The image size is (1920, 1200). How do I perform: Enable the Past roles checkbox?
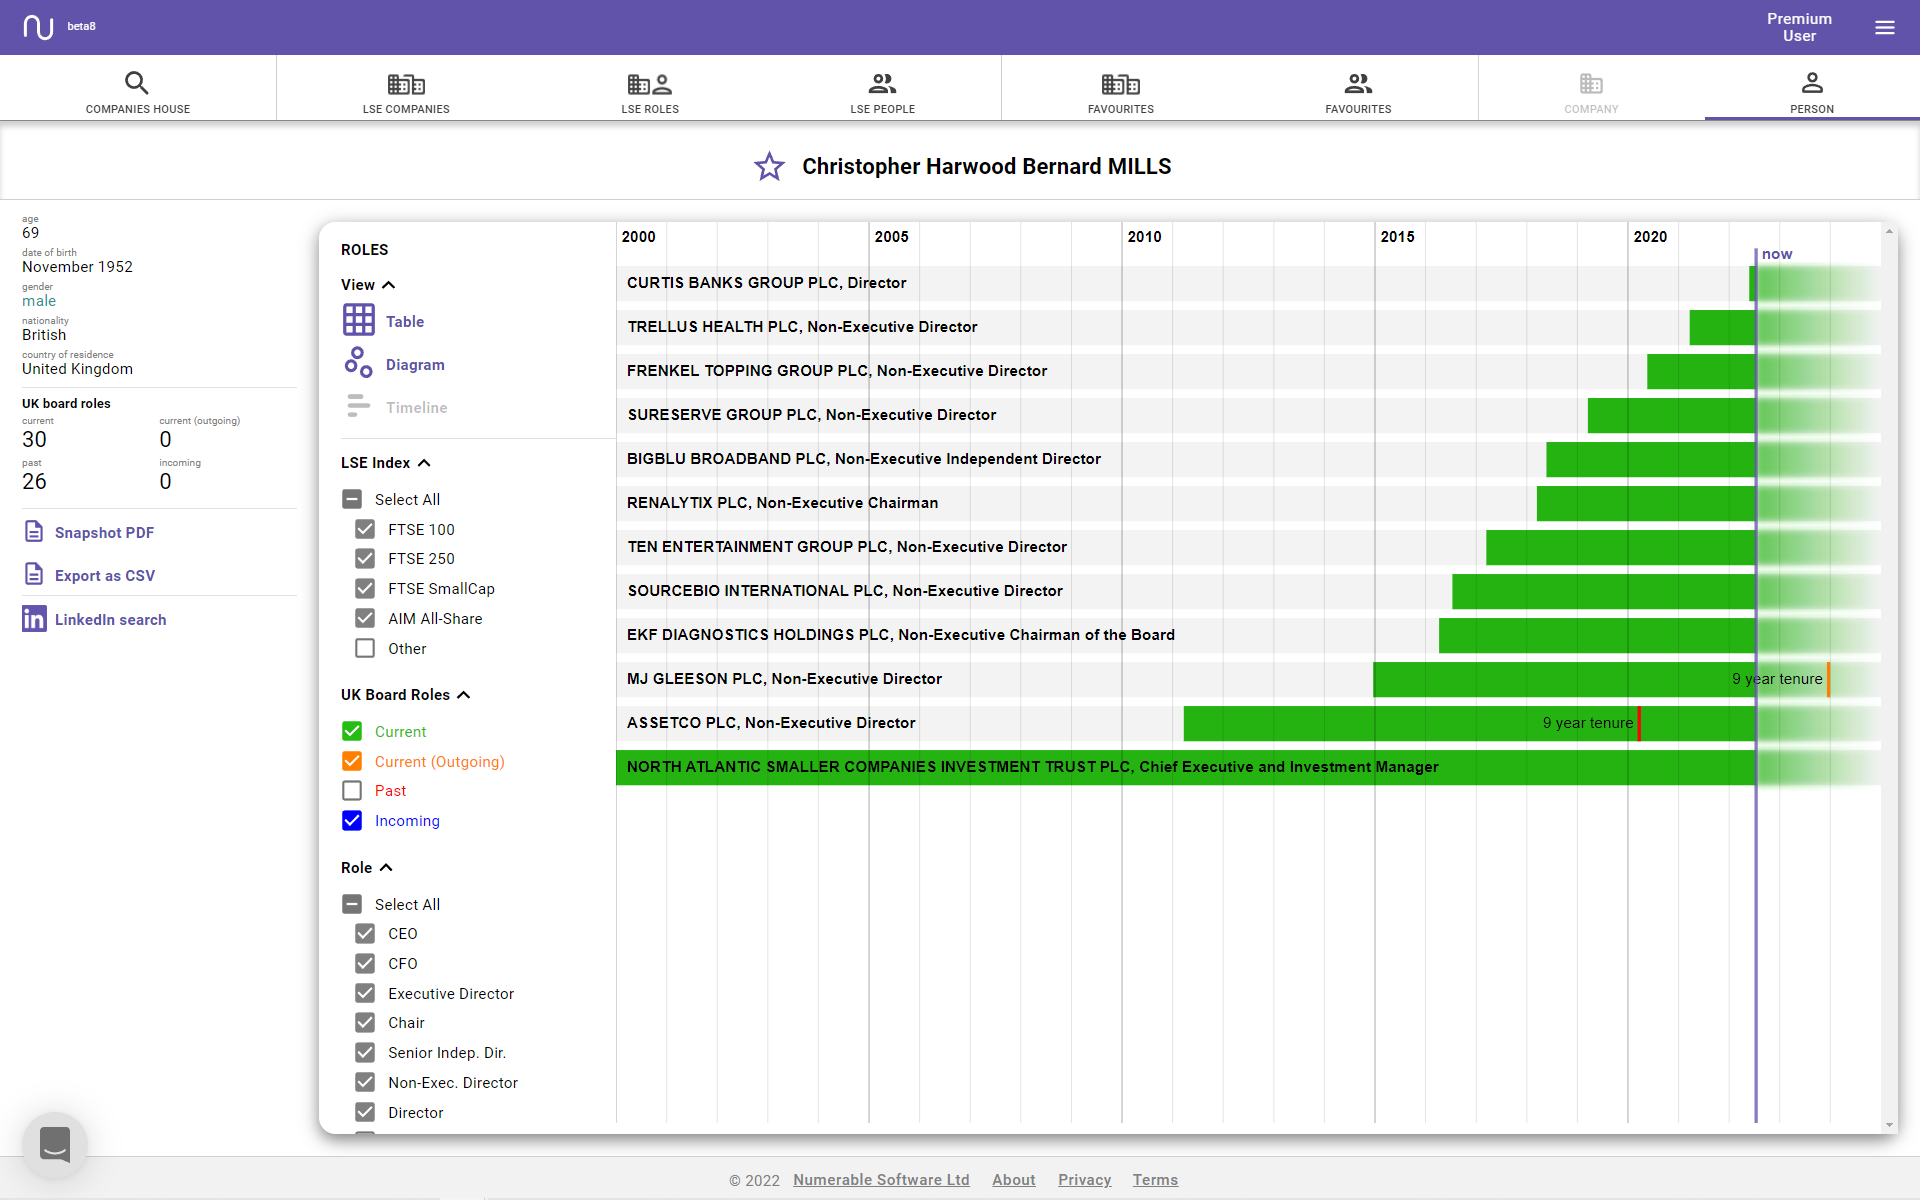tap(352, 790)
